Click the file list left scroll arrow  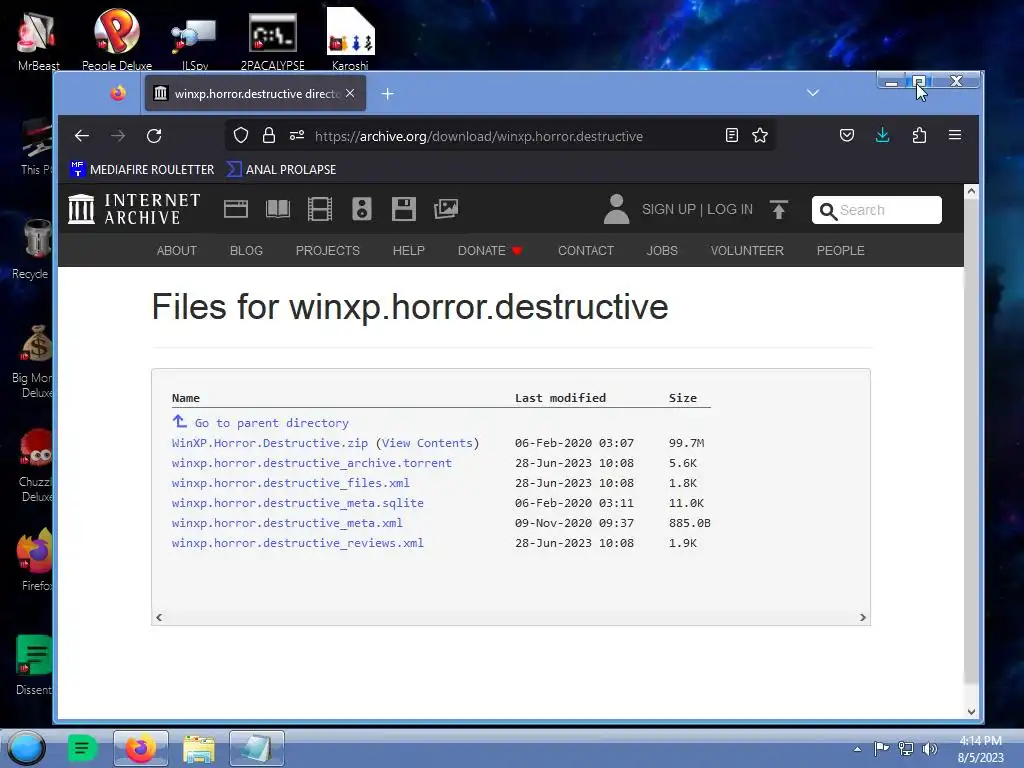(x=159, y=617)
